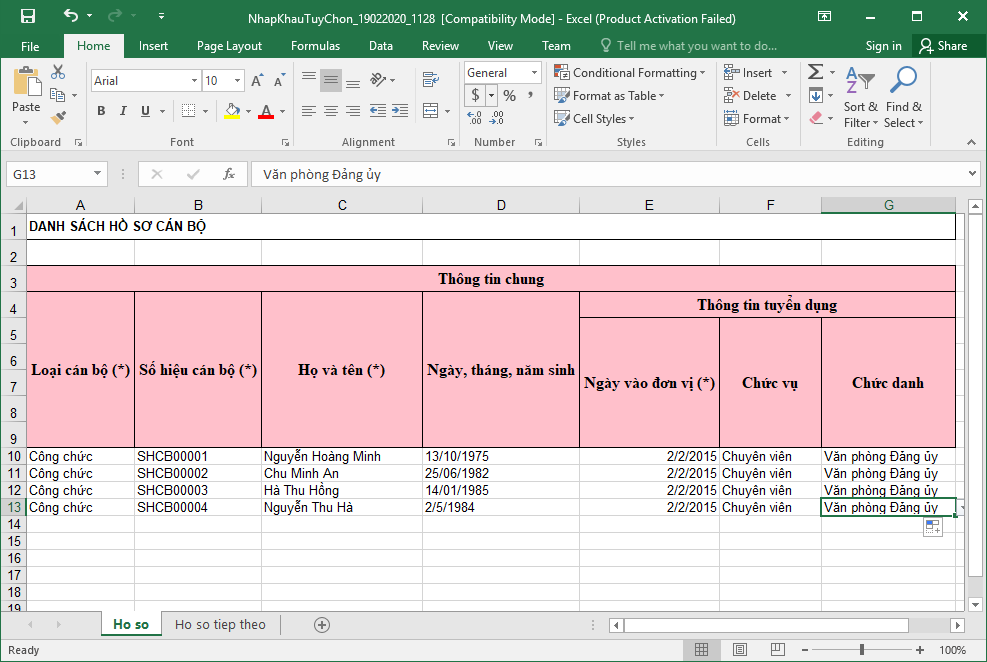987x662 pixels.
Task: Switch to Page Layout view in status bar
Action: pyautogui.click(x=740, y=650)
